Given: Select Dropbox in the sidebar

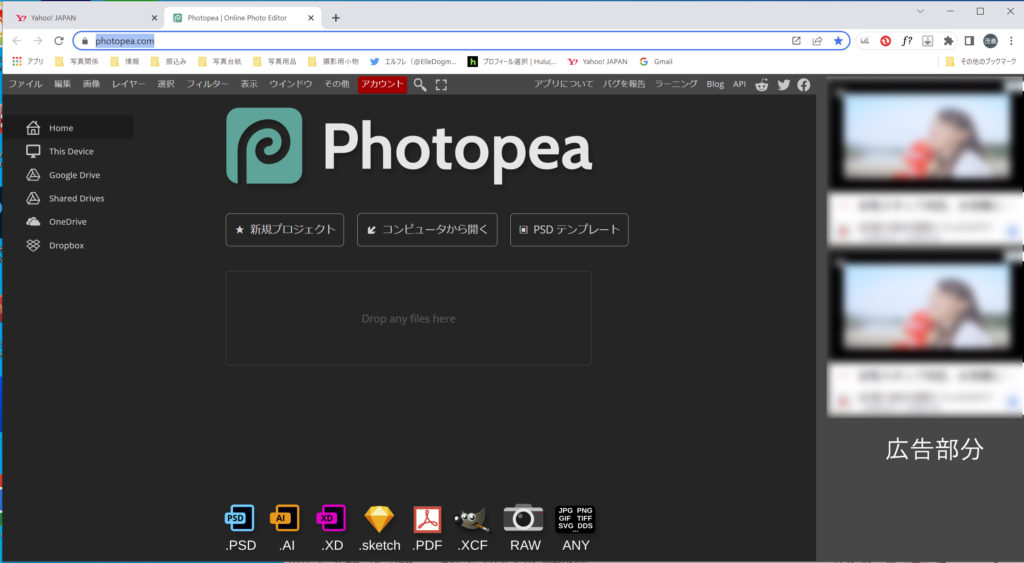Looking at the screenshot, I should pos(66,245).
